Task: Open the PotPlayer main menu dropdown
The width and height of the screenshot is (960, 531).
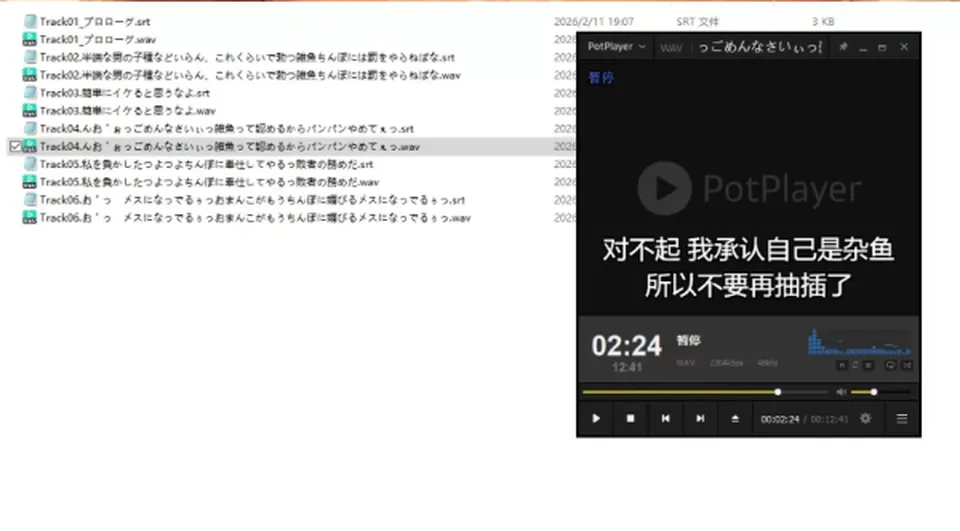Action: coord(617,47)
